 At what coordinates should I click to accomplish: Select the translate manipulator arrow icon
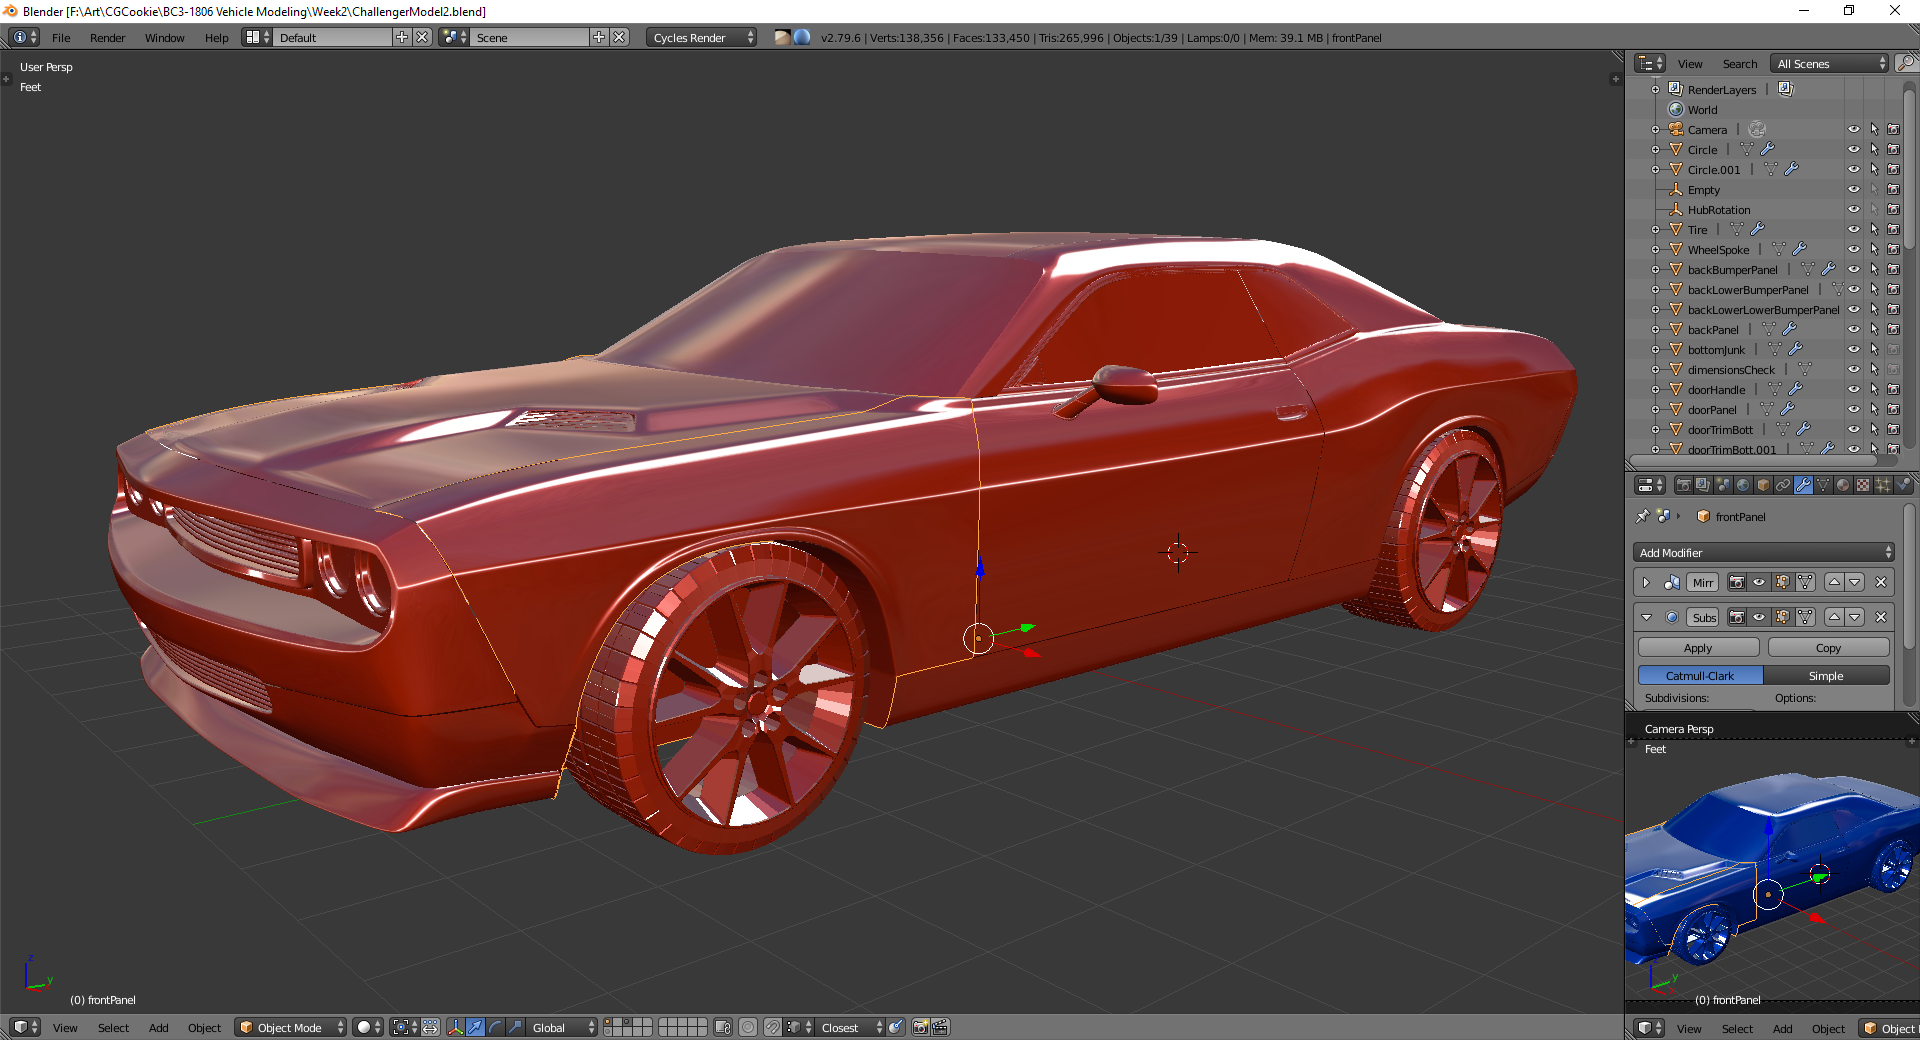tap(476, 1027)
